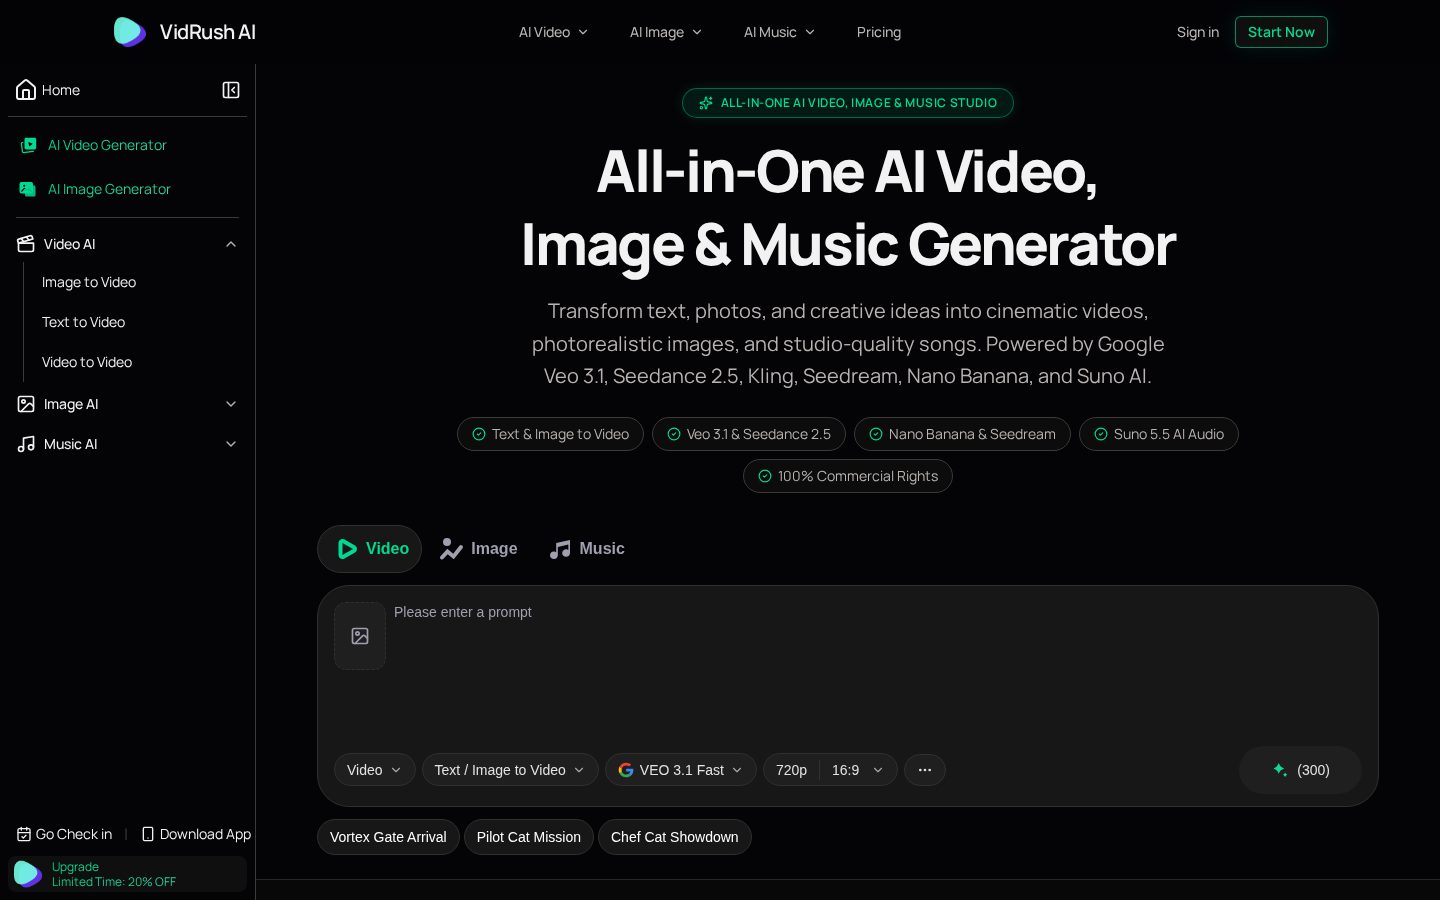Open the AI Video Generator link
Image resolution: width=1440 pixels, height=900 pixels.
pos(107,145)
